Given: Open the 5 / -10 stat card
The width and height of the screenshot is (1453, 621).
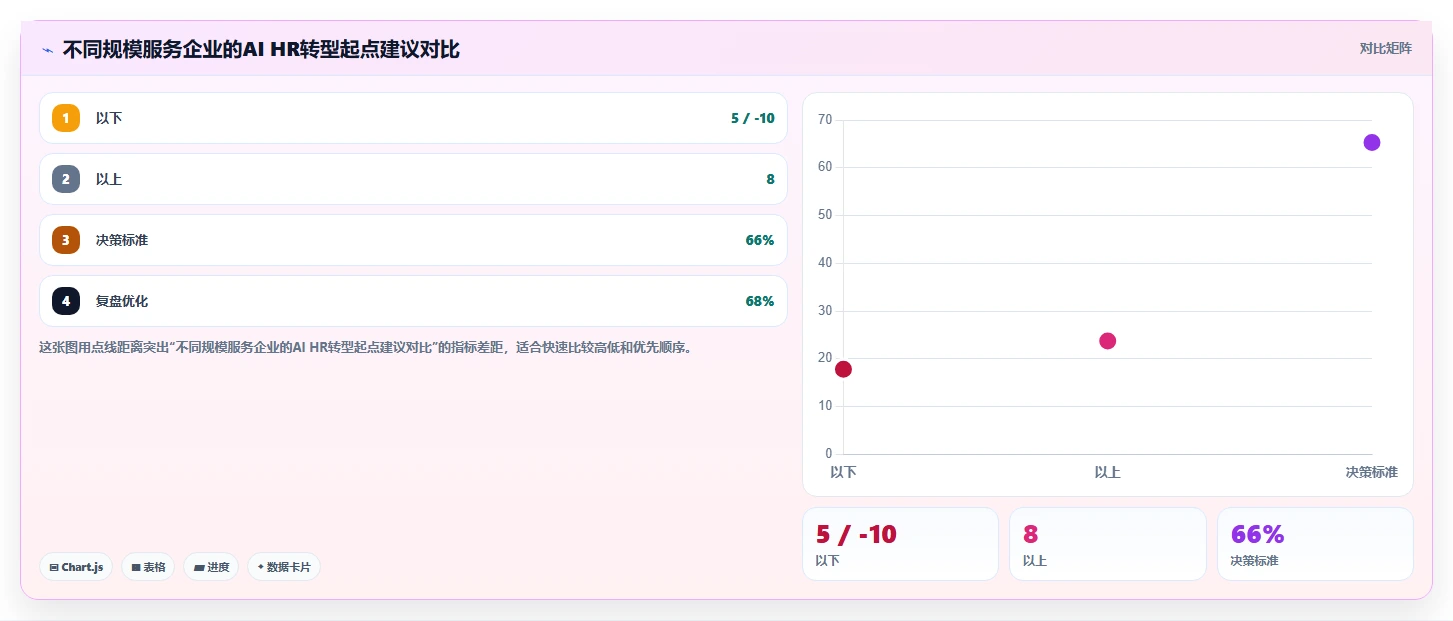Looking at the screenshot, I should 900,544.
